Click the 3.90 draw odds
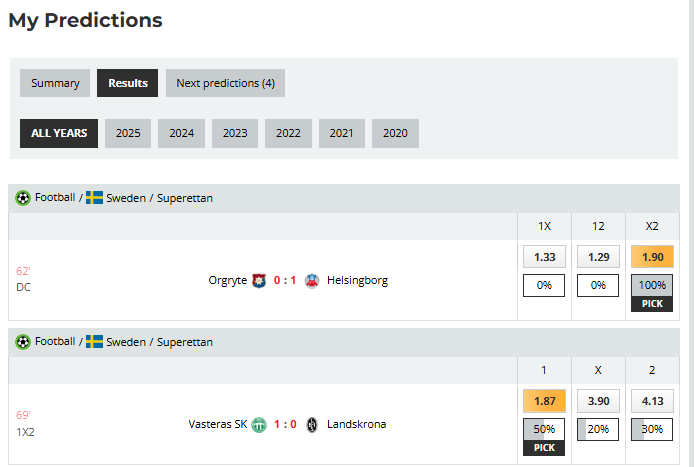This screenshot has width=694, height=467. (598, 401)
